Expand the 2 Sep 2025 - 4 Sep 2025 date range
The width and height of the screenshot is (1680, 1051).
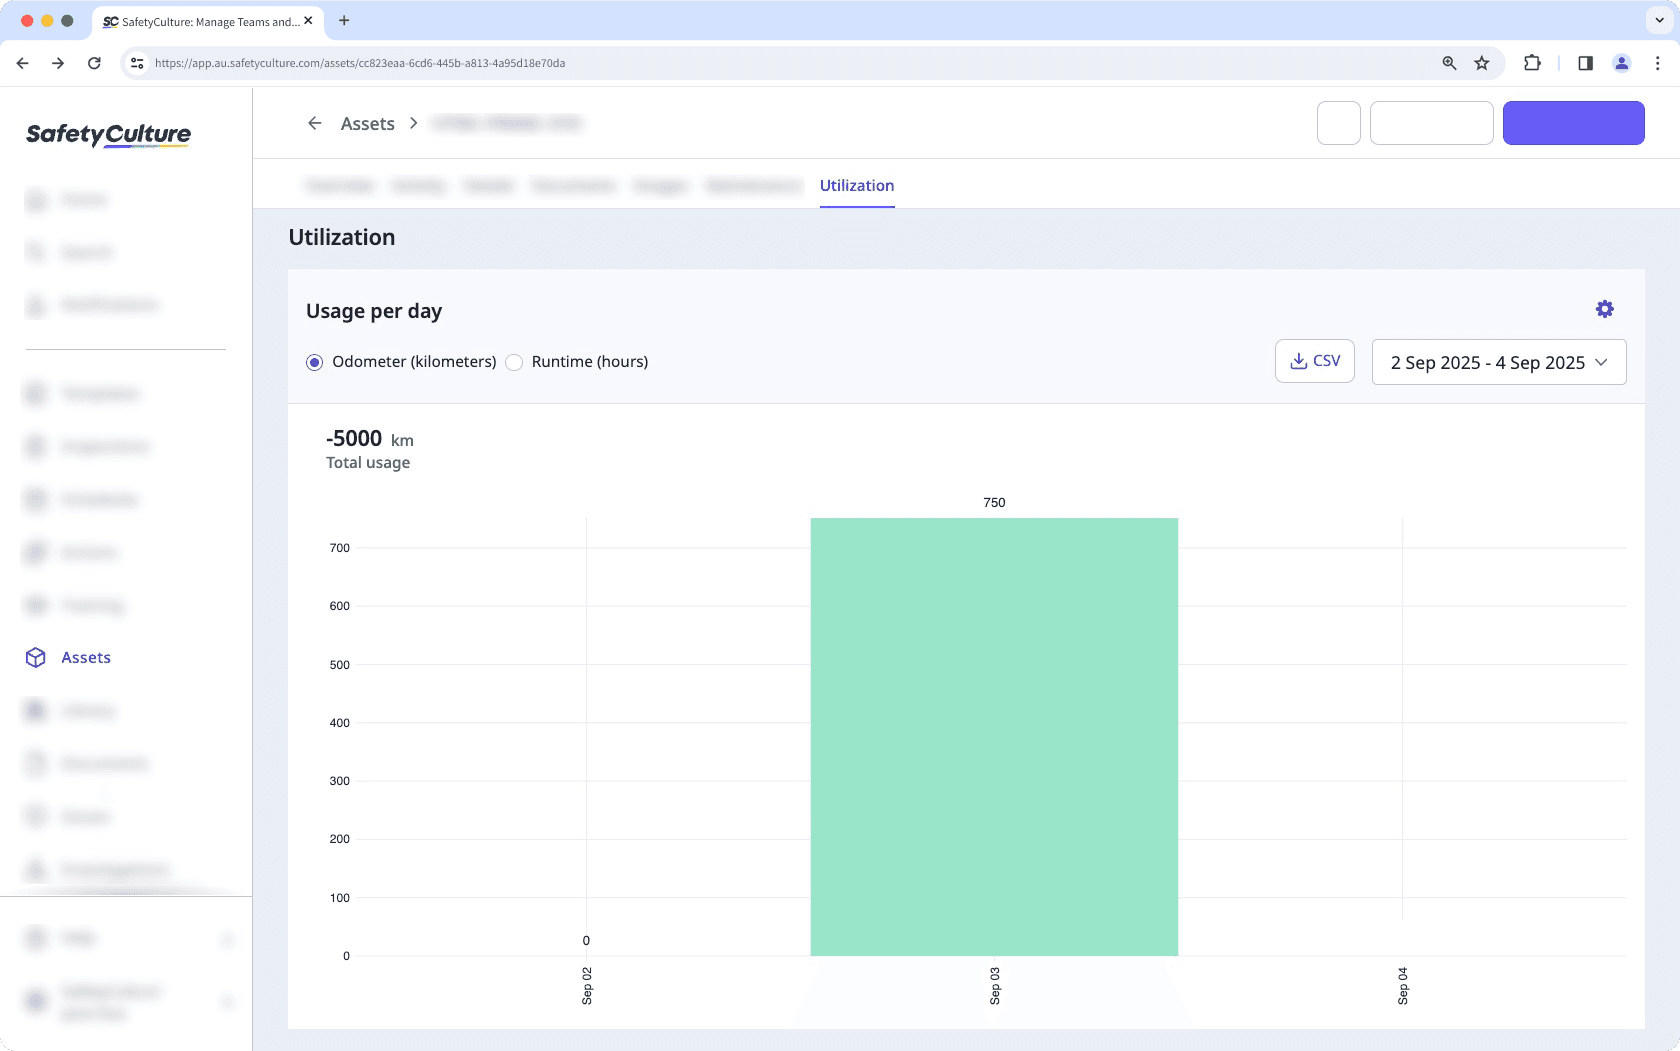click(1498, 362)
